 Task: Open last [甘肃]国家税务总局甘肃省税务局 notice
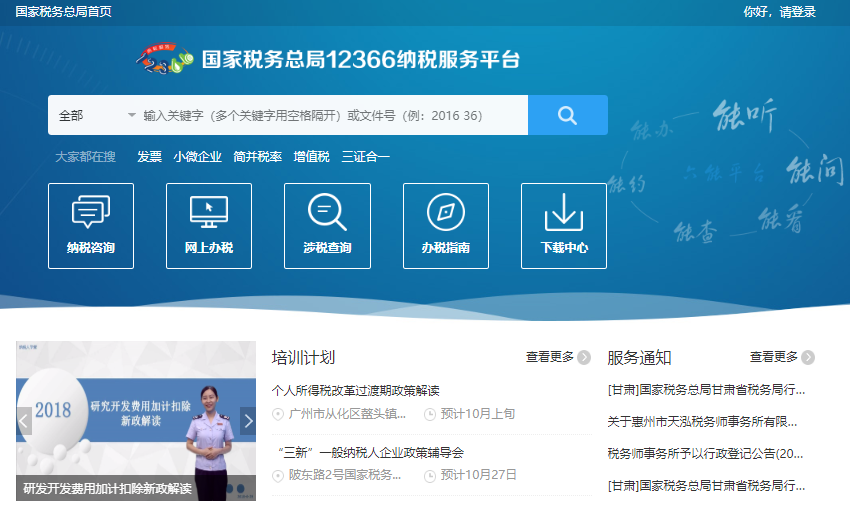[x=706, y=485]
